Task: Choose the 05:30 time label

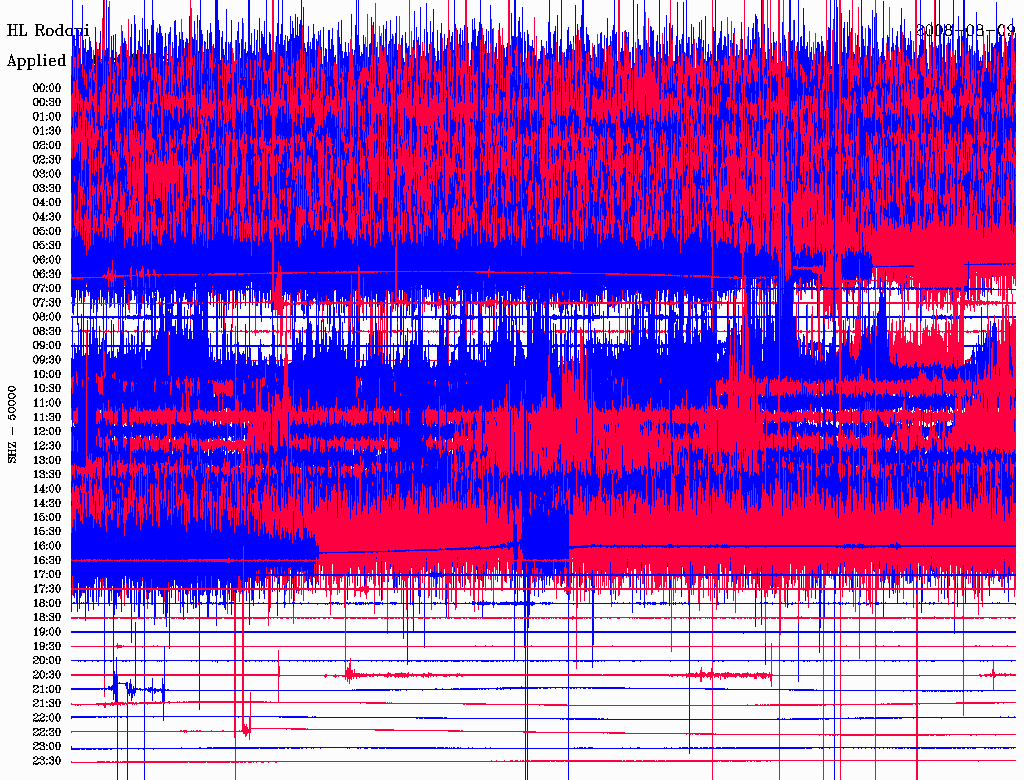Action: [x=47, y=245]
